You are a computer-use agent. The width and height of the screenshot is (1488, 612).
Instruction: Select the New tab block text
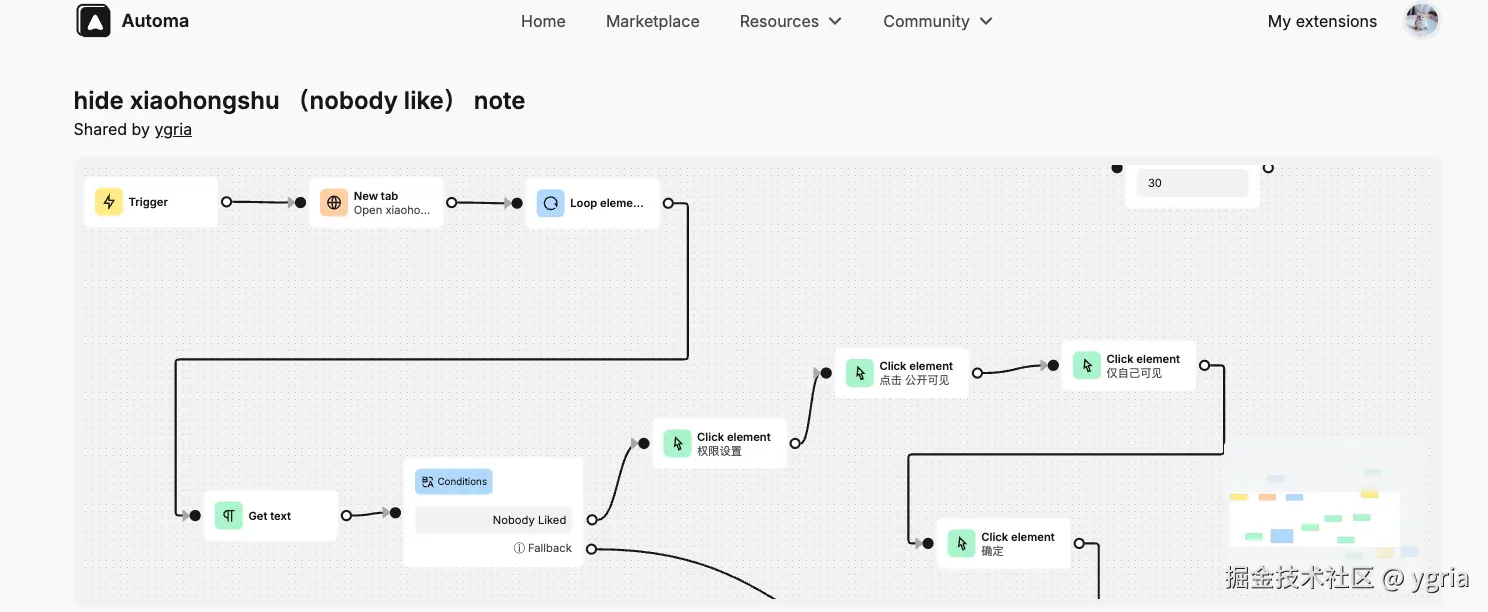coord(392,203)
